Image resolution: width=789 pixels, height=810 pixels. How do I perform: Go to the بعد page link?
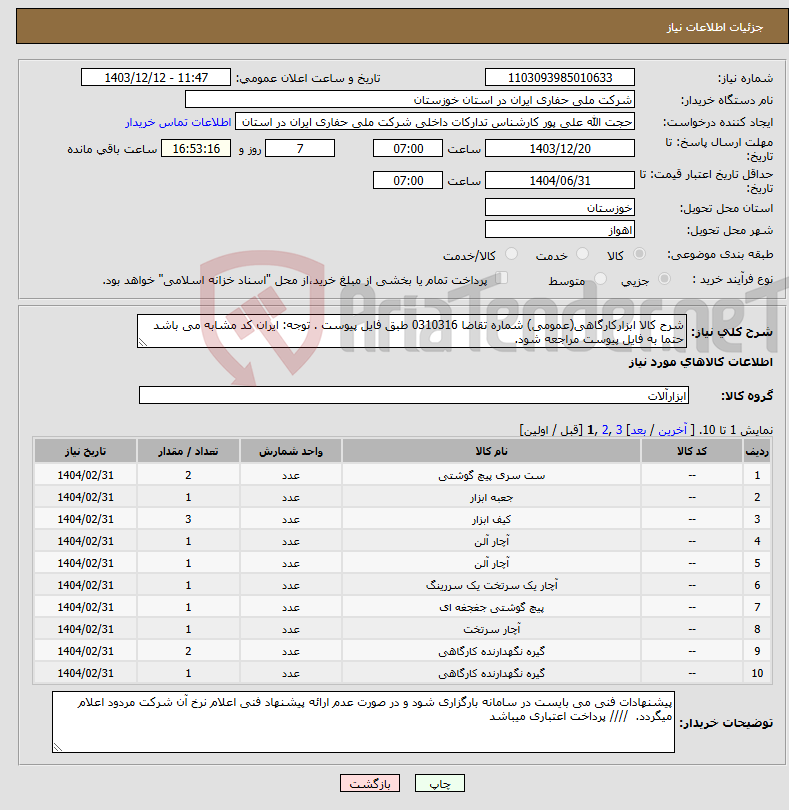[x=638, y=430]
